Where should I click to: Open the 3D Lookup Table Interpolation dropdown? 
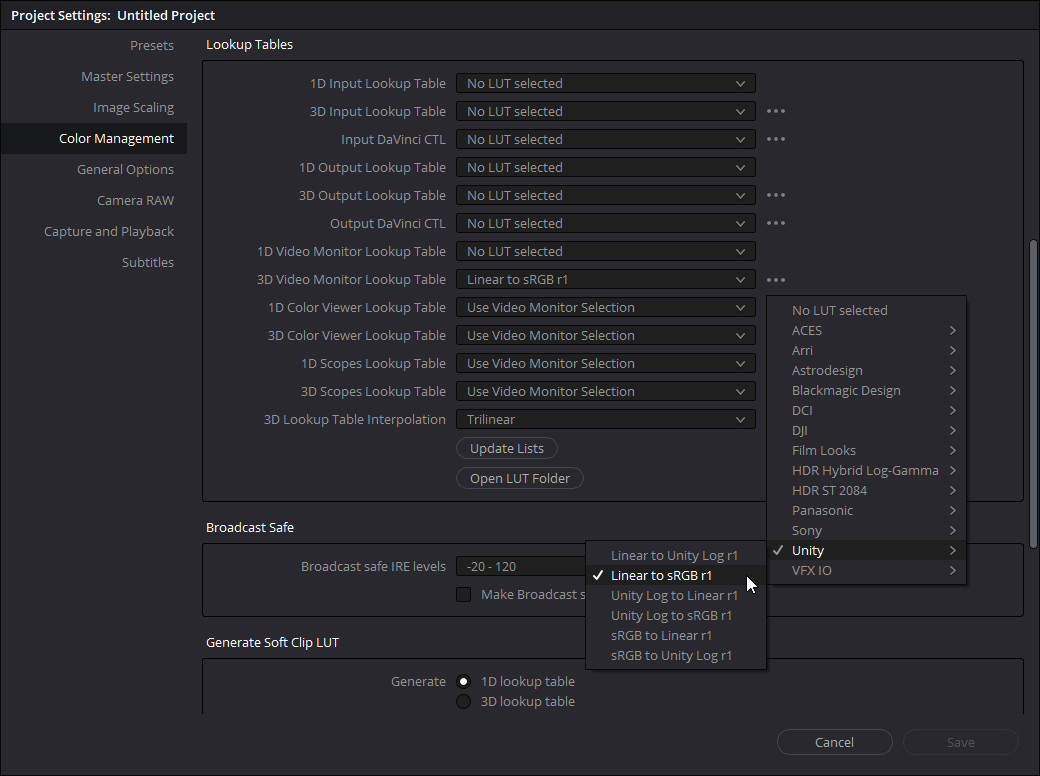coord(605,419)
